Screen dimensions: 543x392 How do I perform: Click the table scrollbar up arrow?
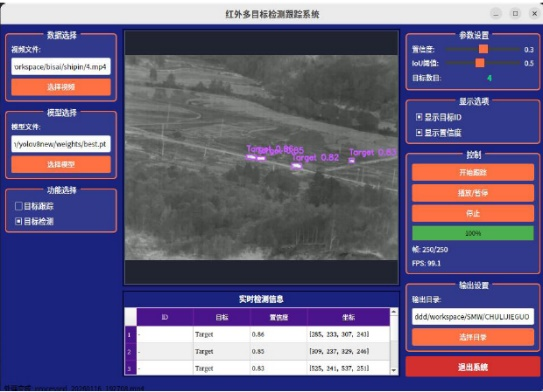[394, 312]
